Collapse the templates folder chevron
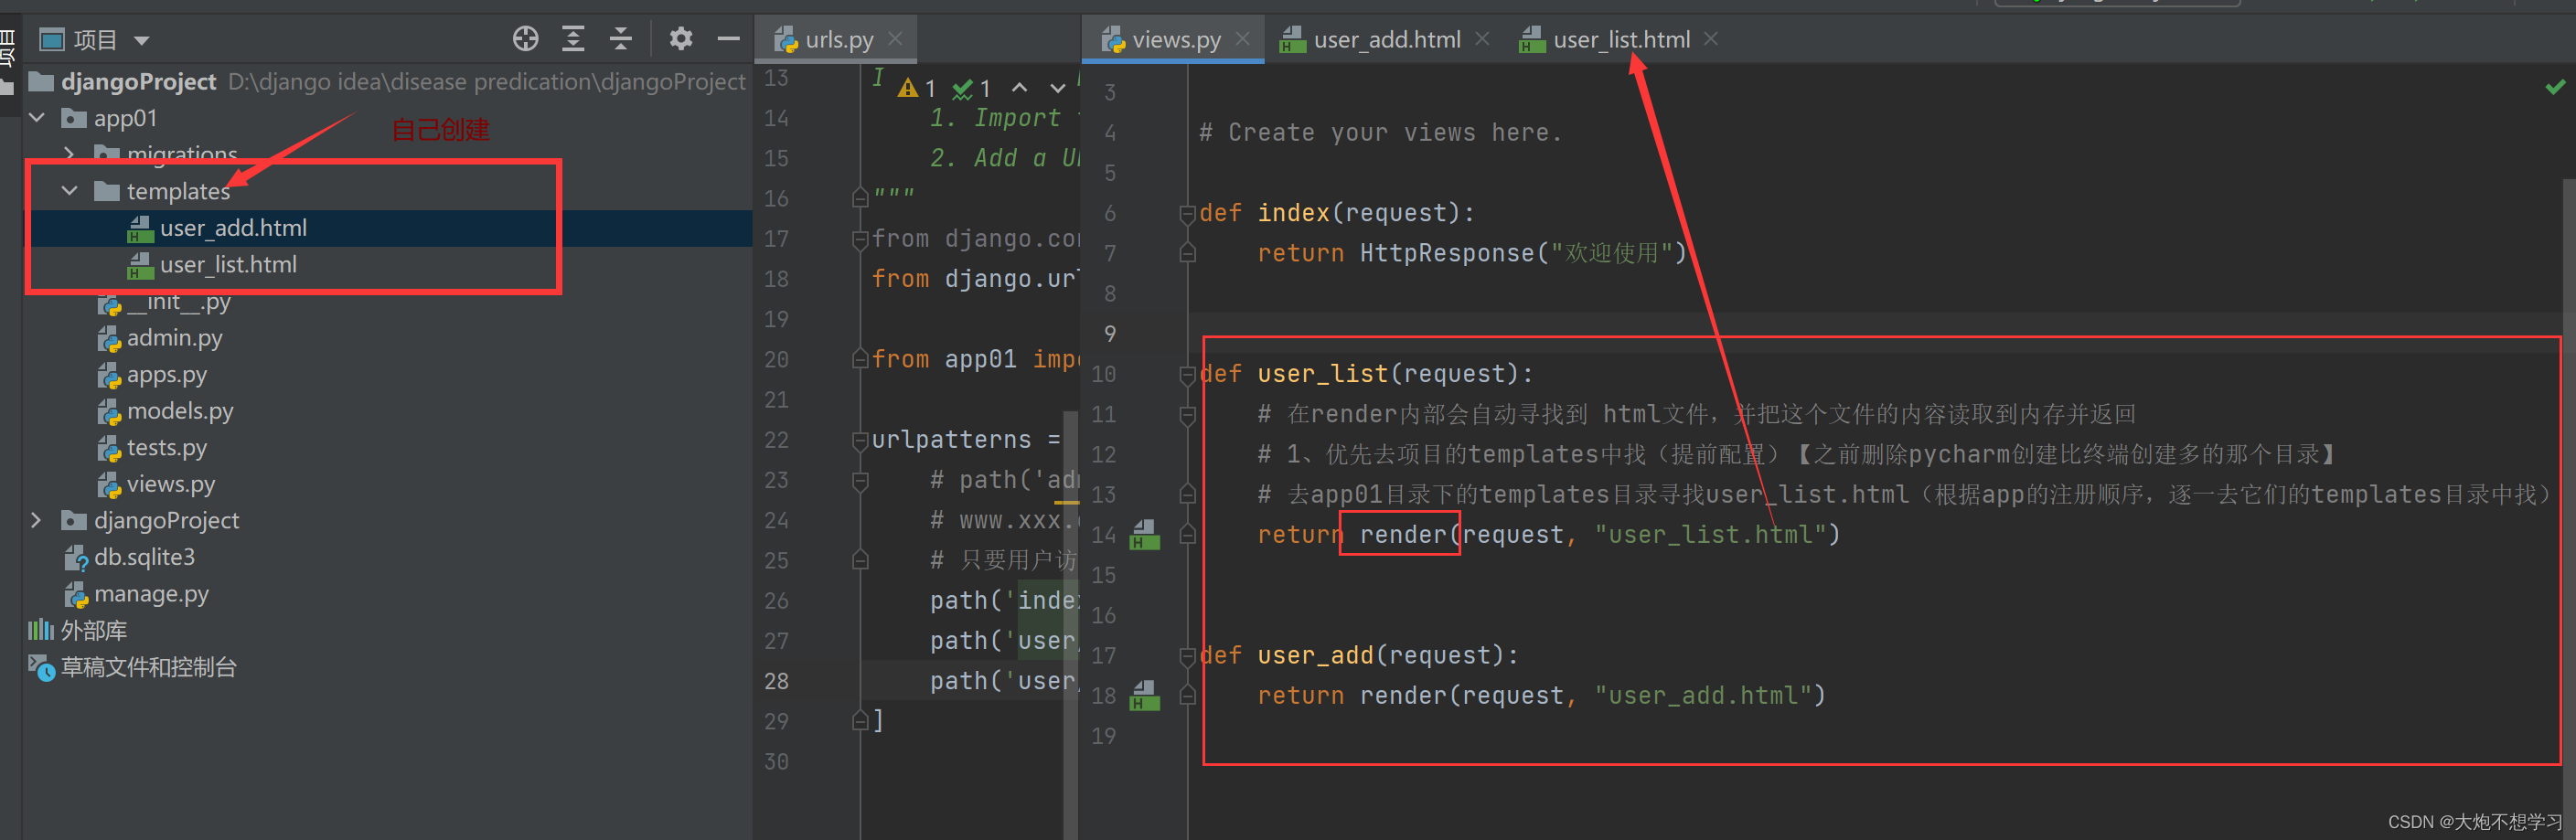The width and height of the screenshot is (2576, 840). (69, 191)
